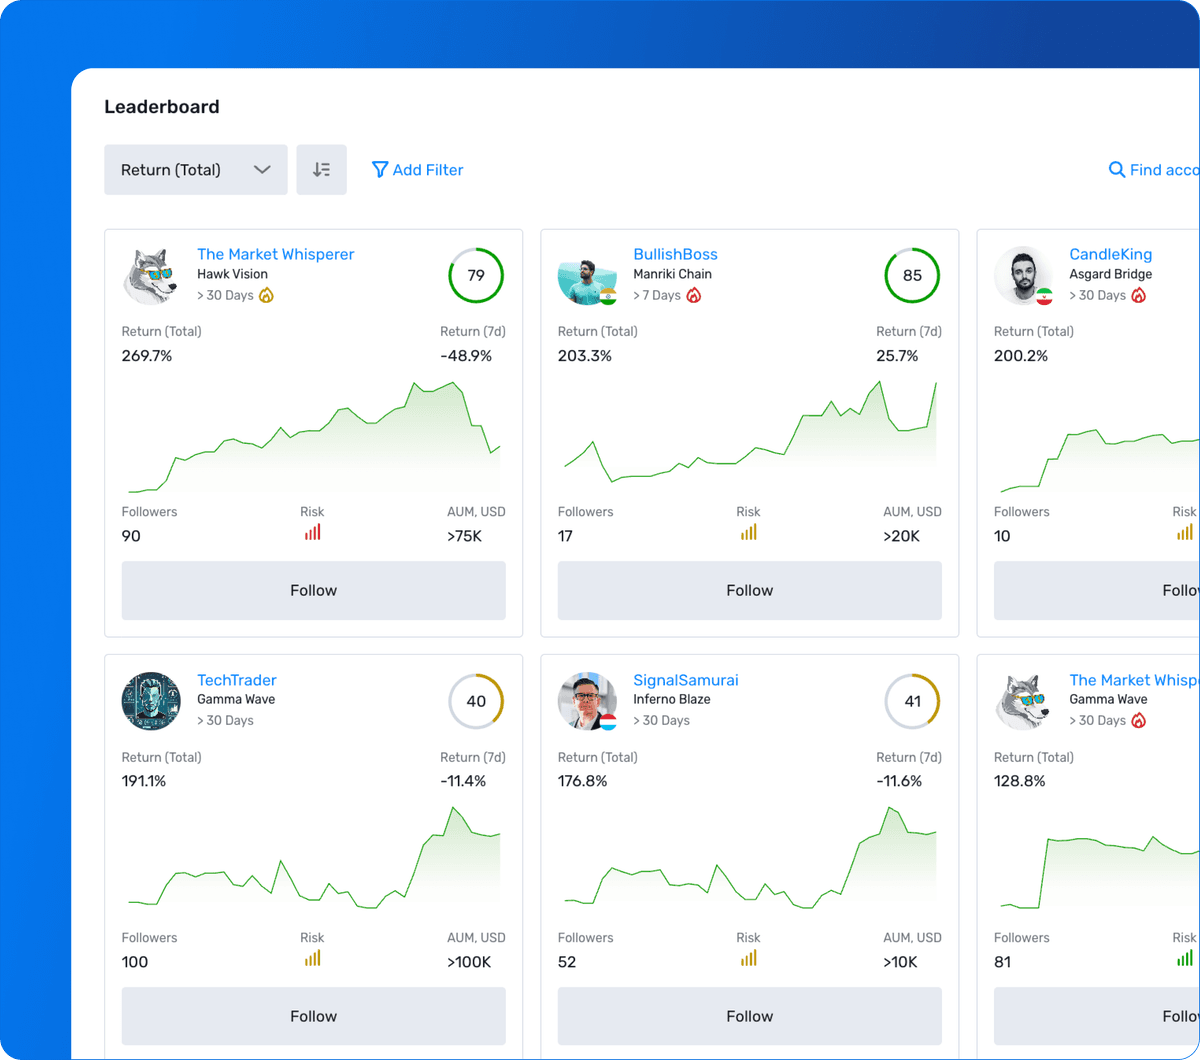Viewport: 1200px width, 1060px height.
Task: Click the magnifier icon beside Find account
Action: pos(1117,169)
